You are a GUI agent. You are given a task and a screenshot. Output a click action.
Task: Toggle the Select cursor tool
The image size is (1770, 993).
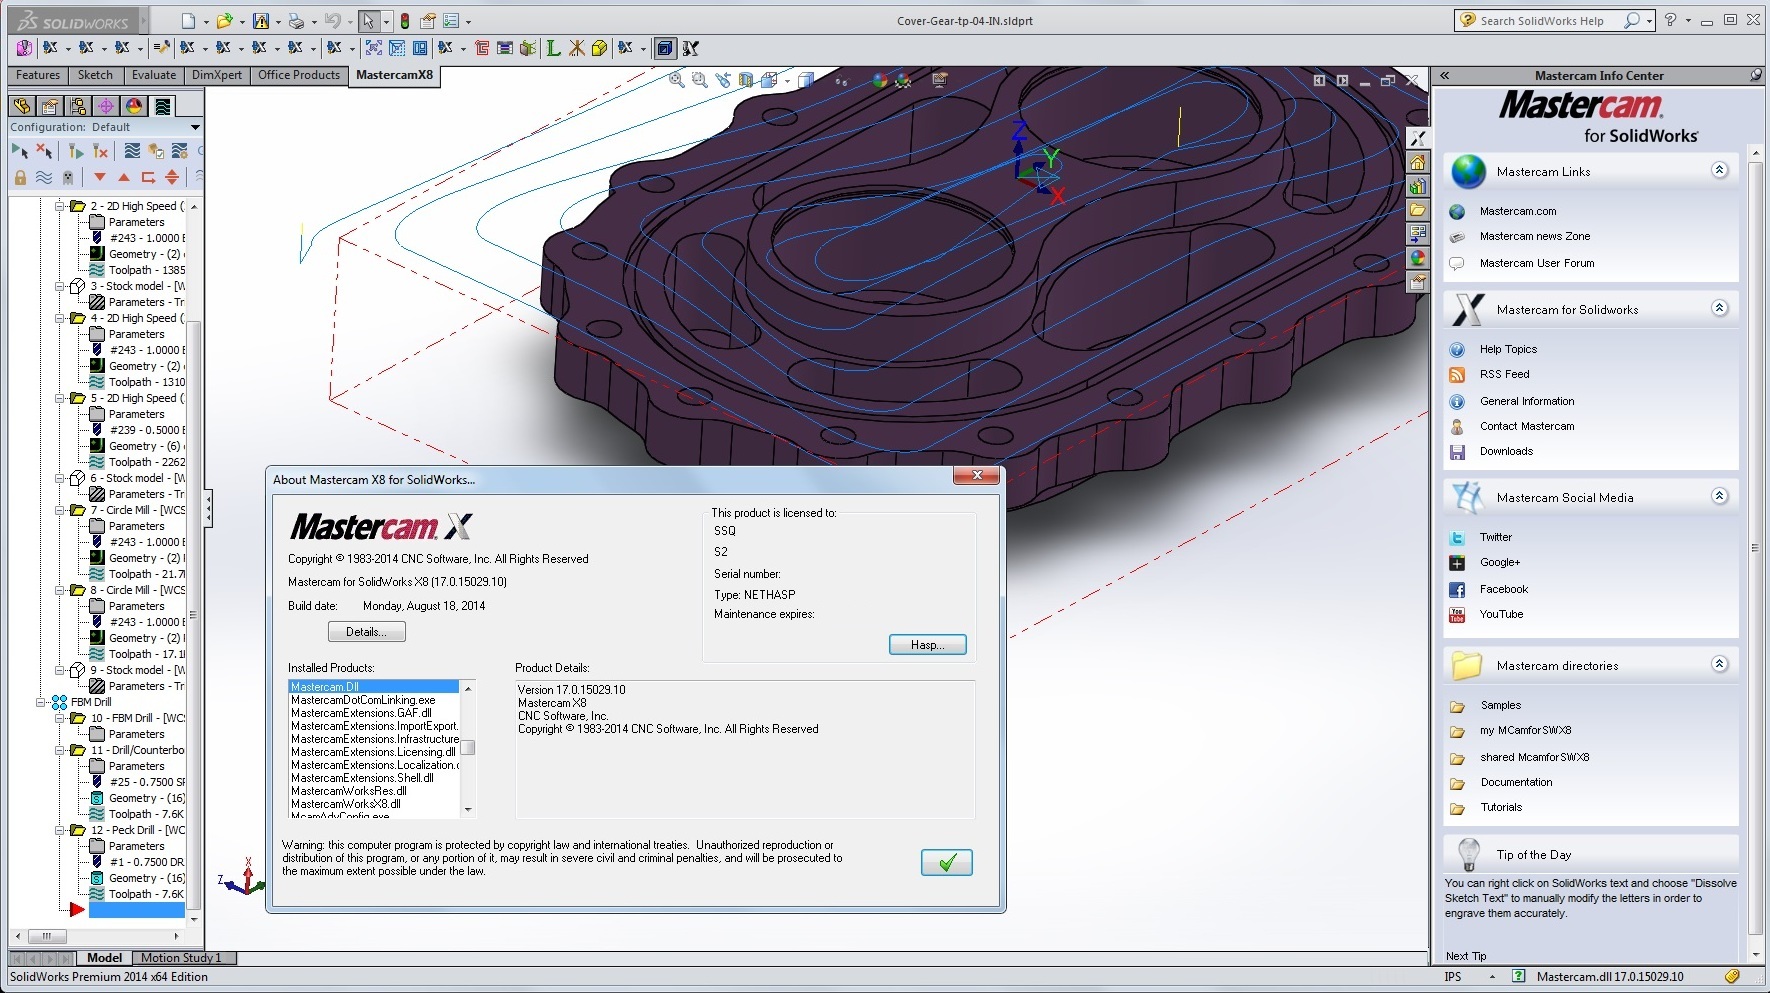pyautogui.click(x=369, y=20)
